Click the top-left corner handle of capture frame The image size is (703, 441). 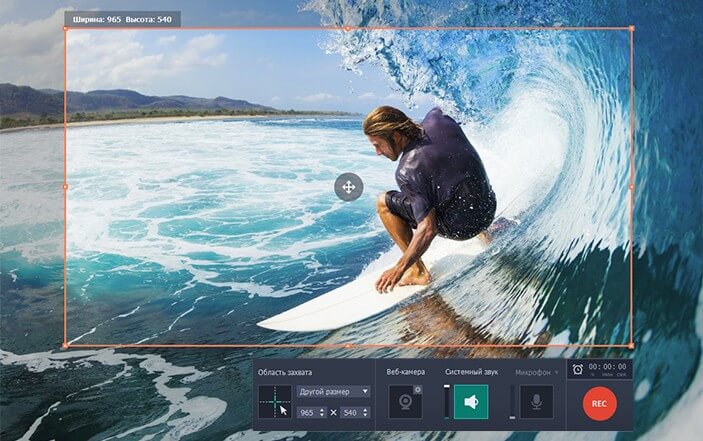65,28
